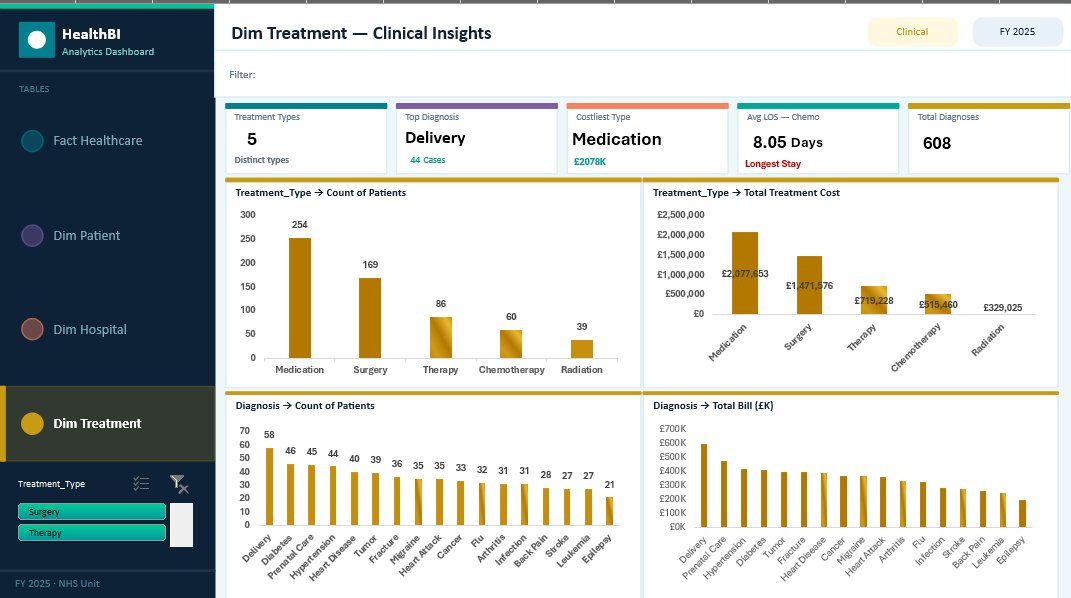Click the FY 2025 badge button
The height and width of the screenshot is (598, 1071).
(1017, 32)
